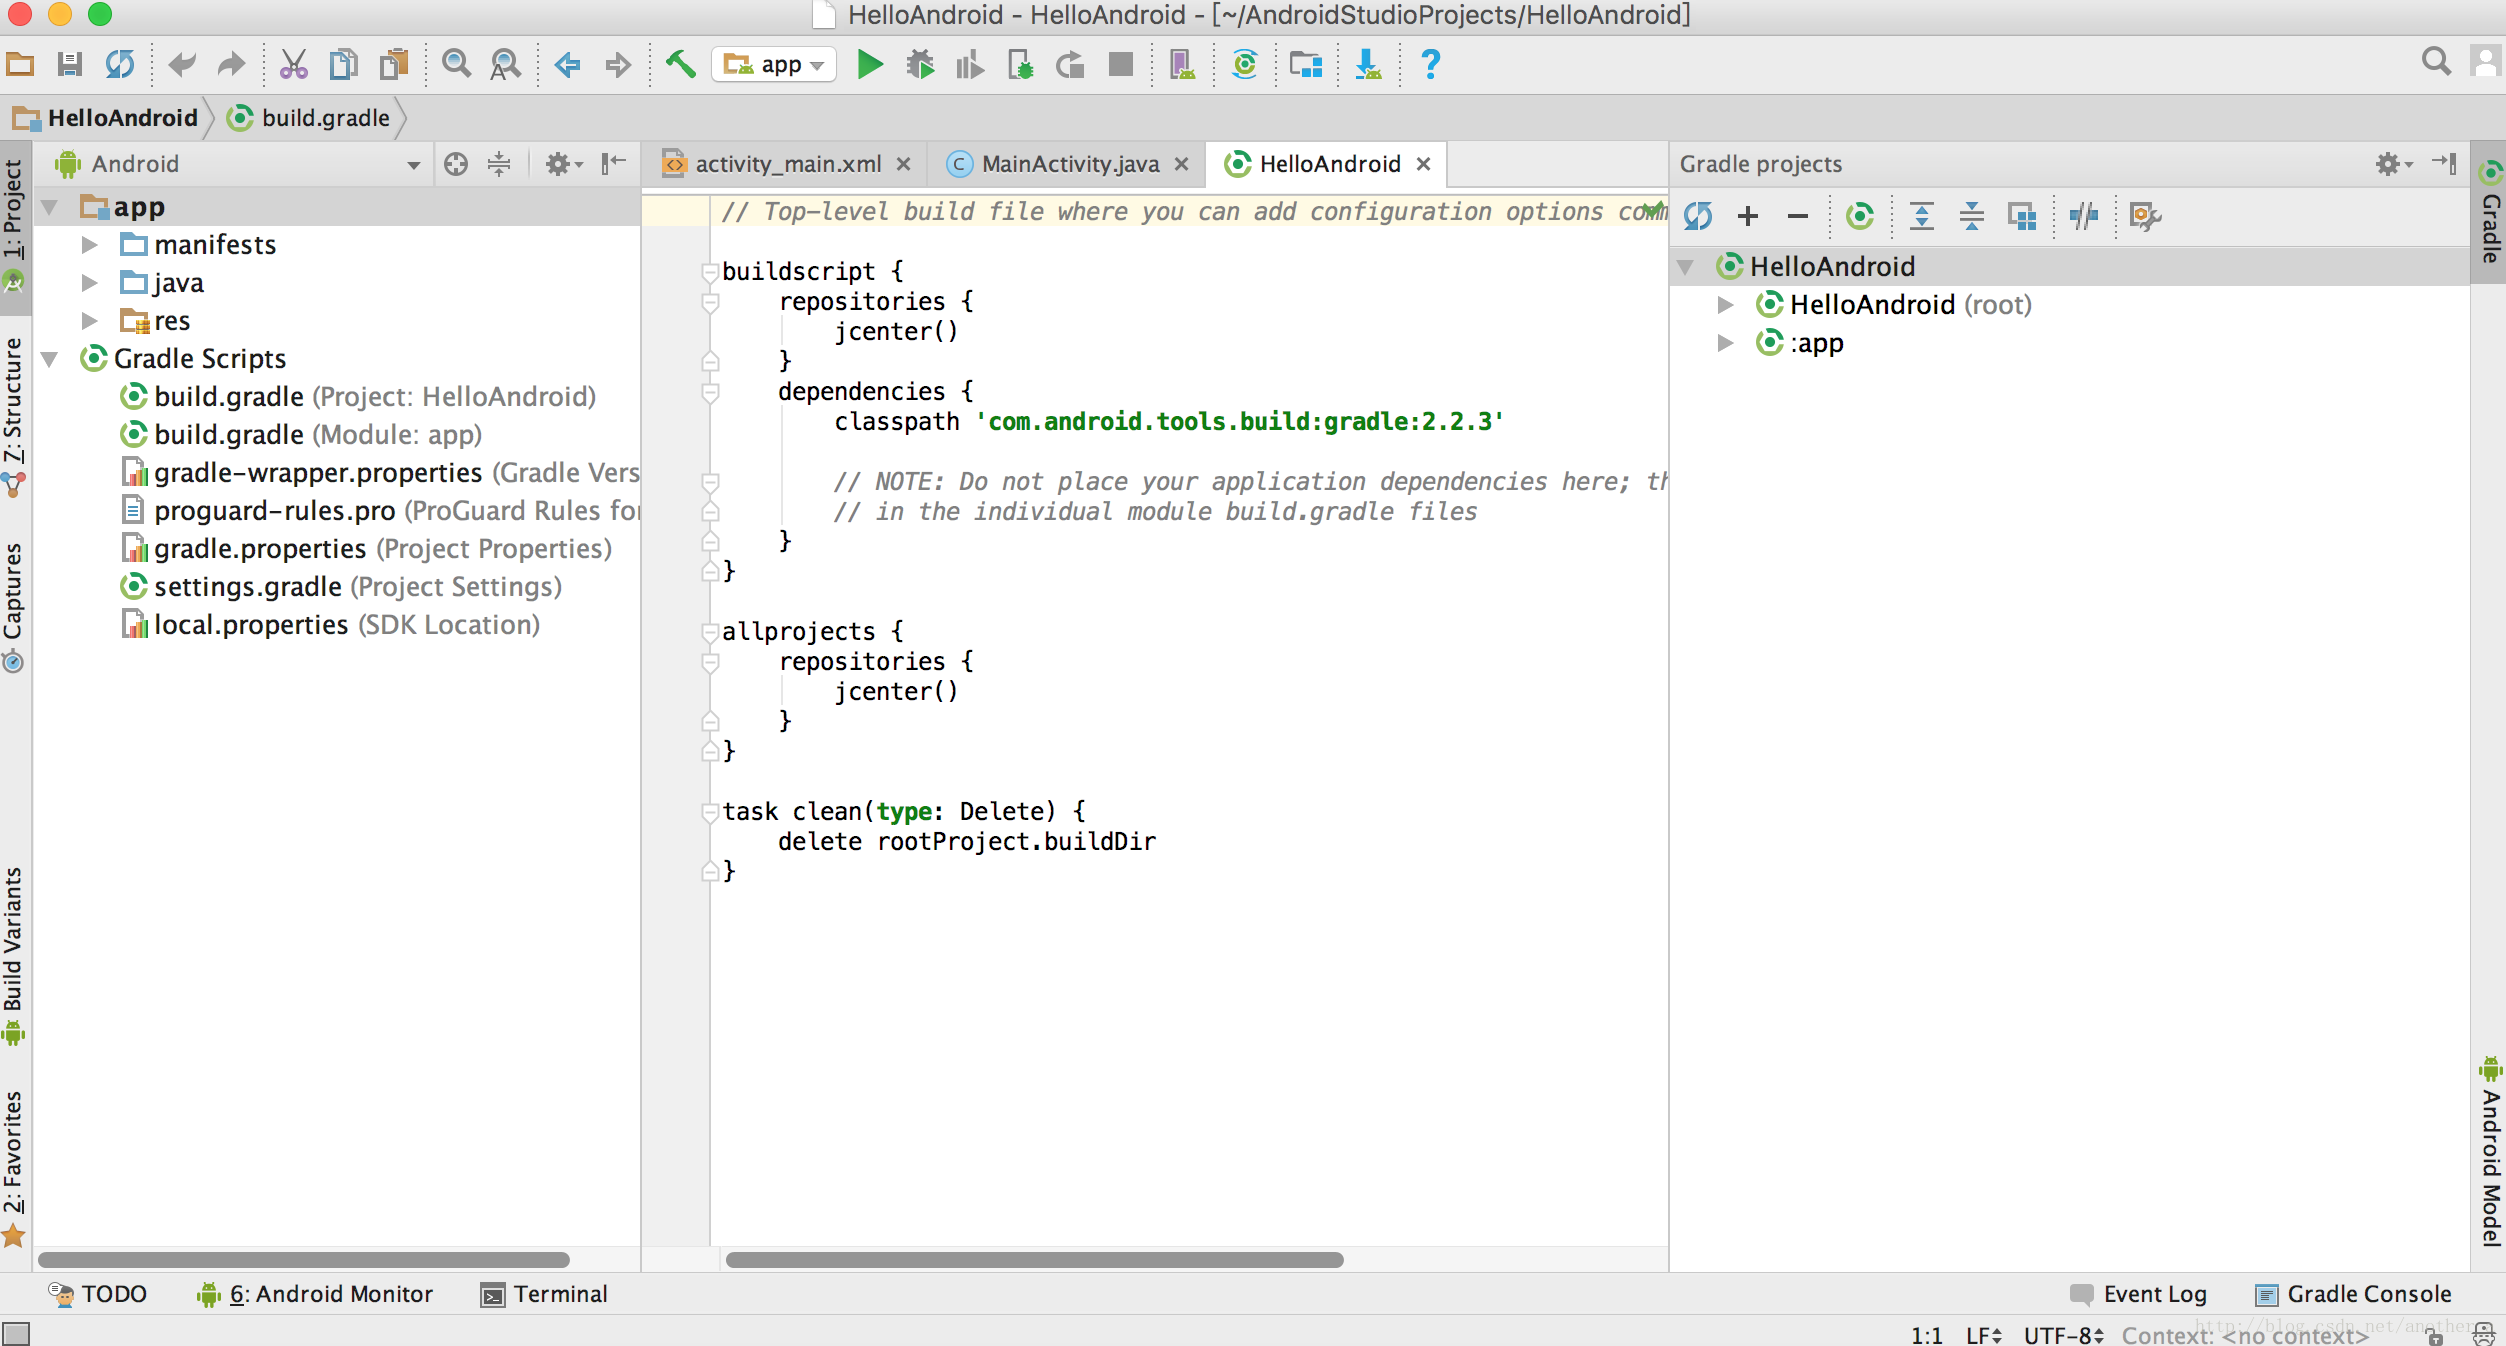Expand the res folder
This screenshot has width=2506, height=1346.
point(90,321)
